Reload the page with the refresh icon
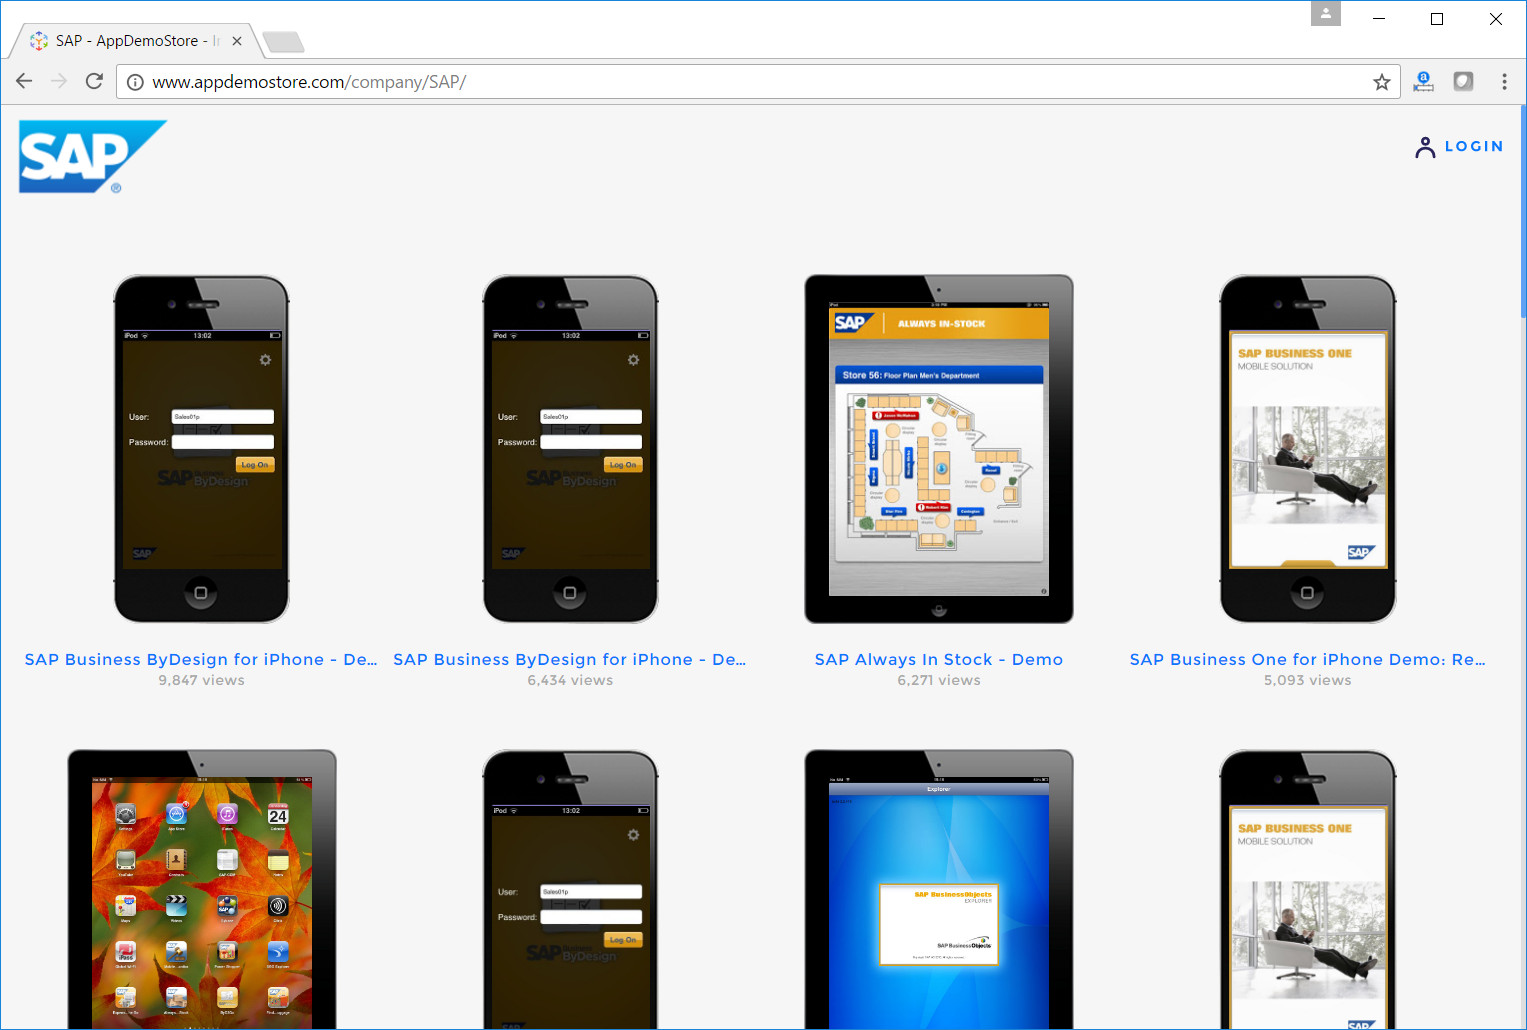 tap(94, 81)
